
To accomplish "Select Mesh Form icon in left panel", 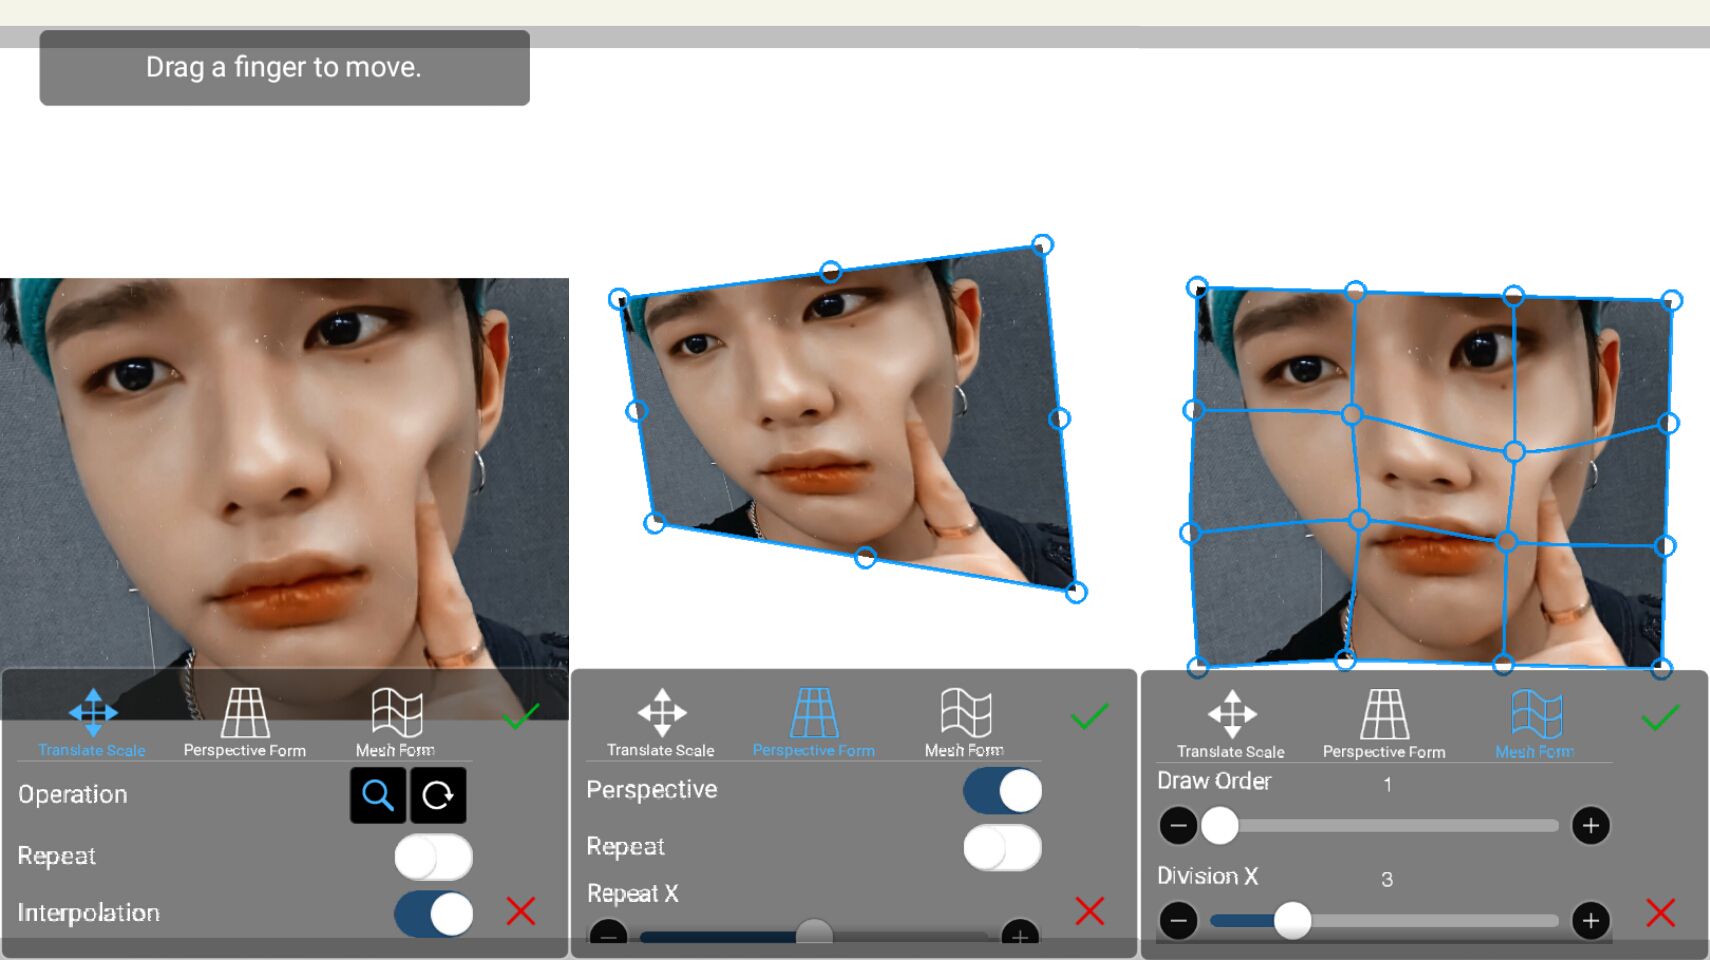I will [397, 713].
